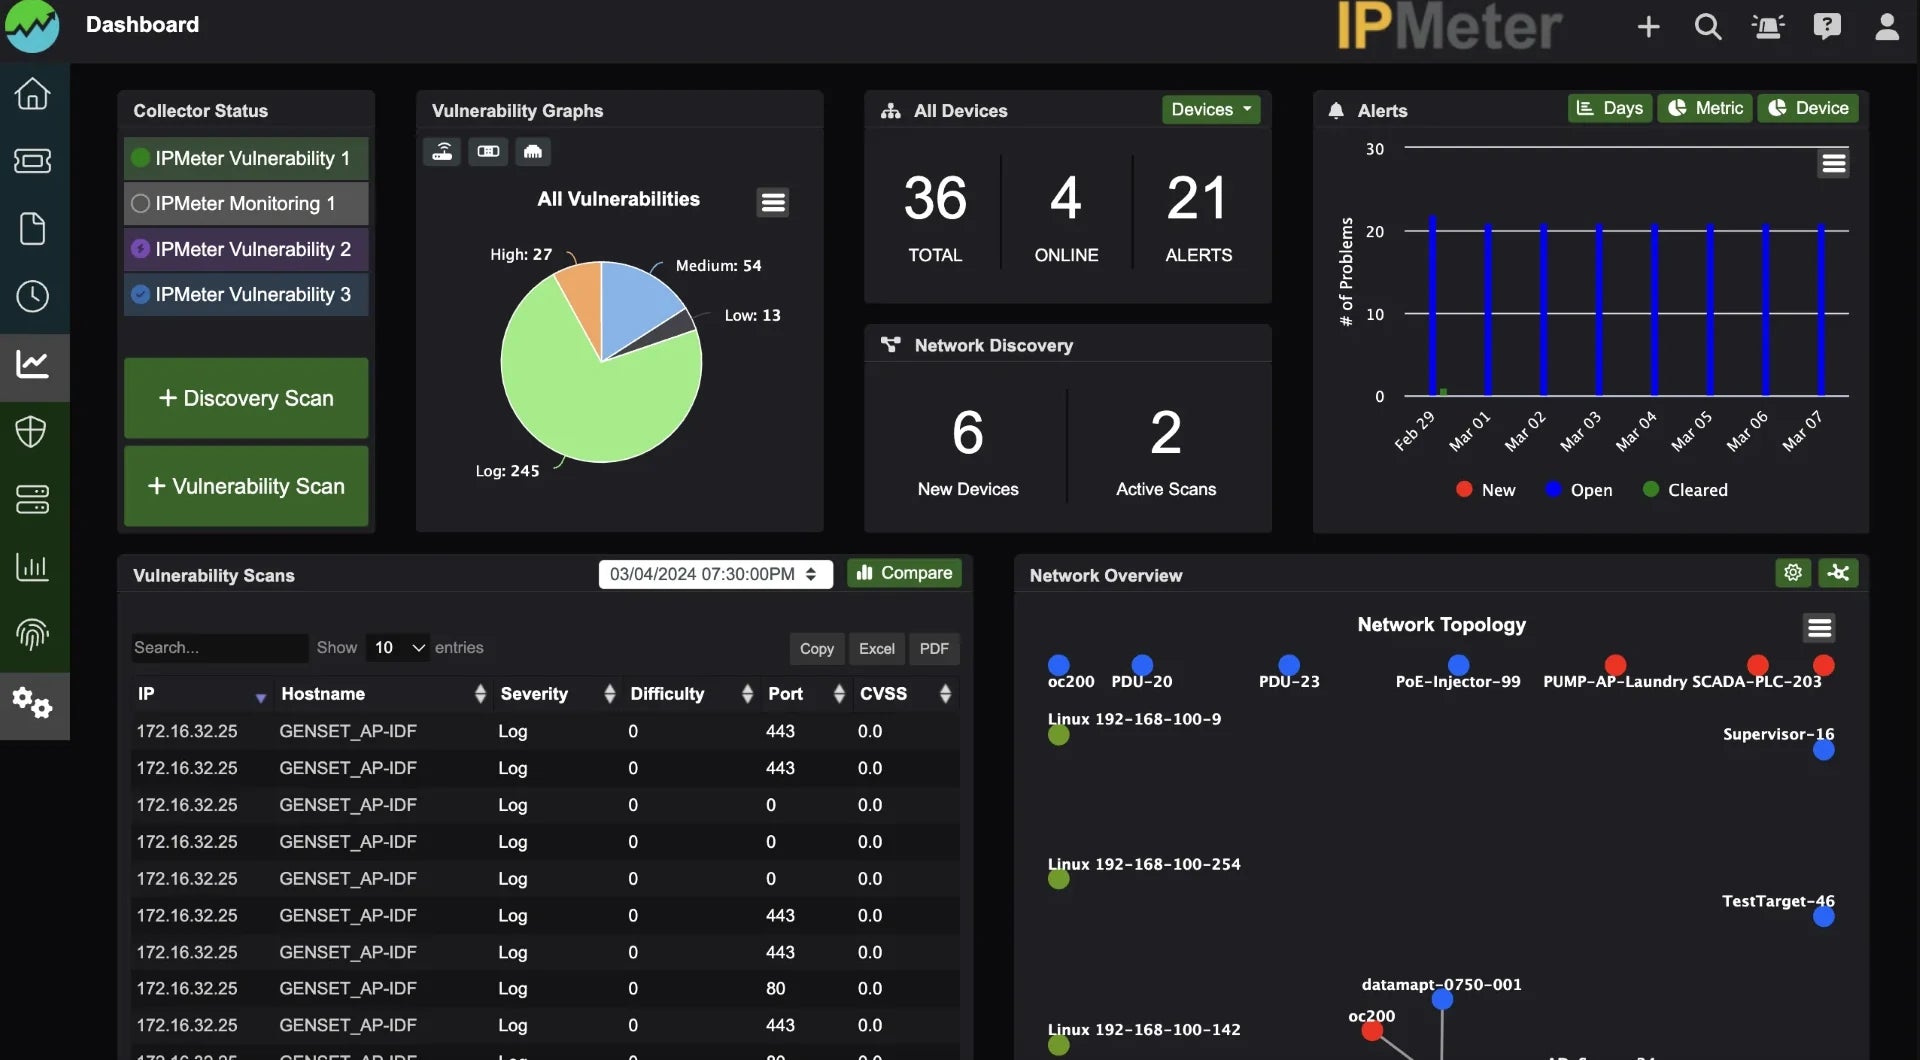Viewport: 1920px width, 1060px height.
Task: Select the third graph icon in Vulnerability Graphs
Action: [x=533, y=152]
